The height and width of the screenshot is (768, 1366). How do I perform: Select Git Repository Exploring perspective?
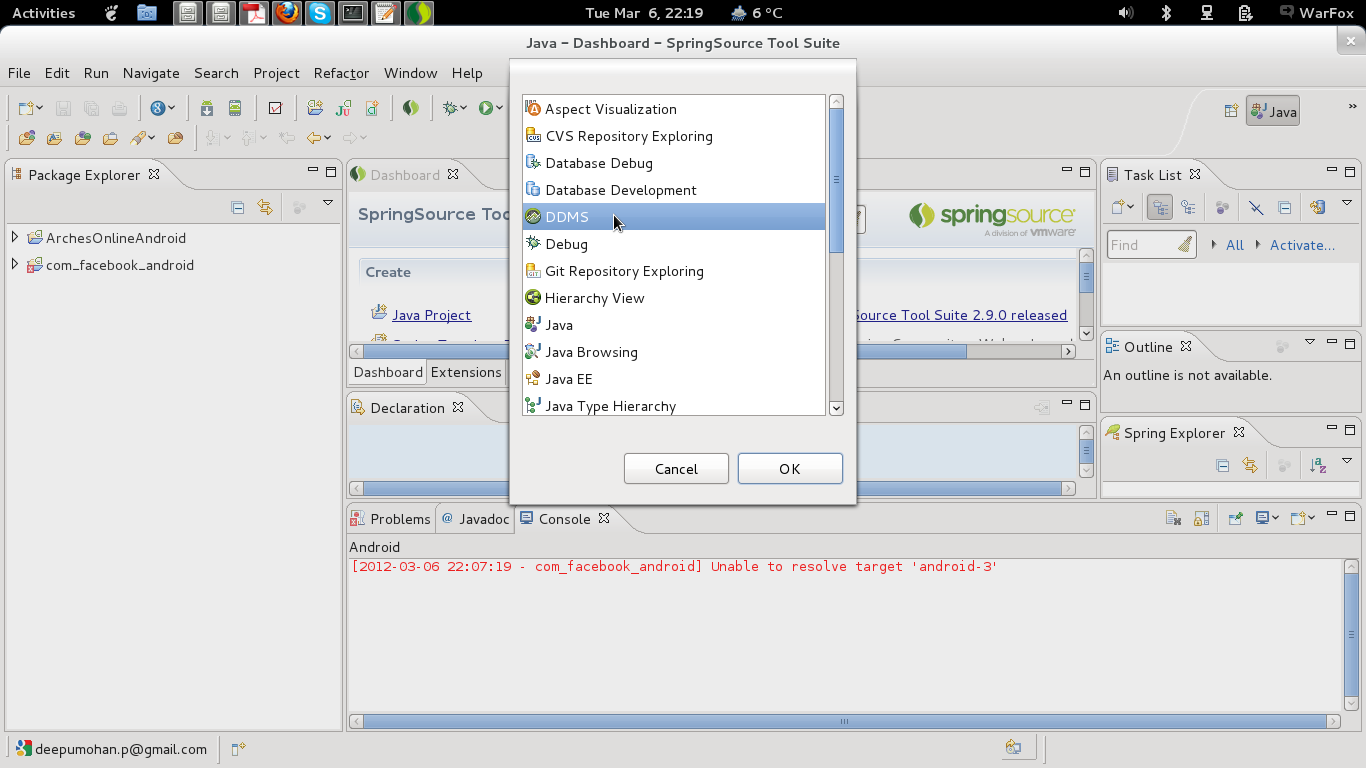(674, 271)
